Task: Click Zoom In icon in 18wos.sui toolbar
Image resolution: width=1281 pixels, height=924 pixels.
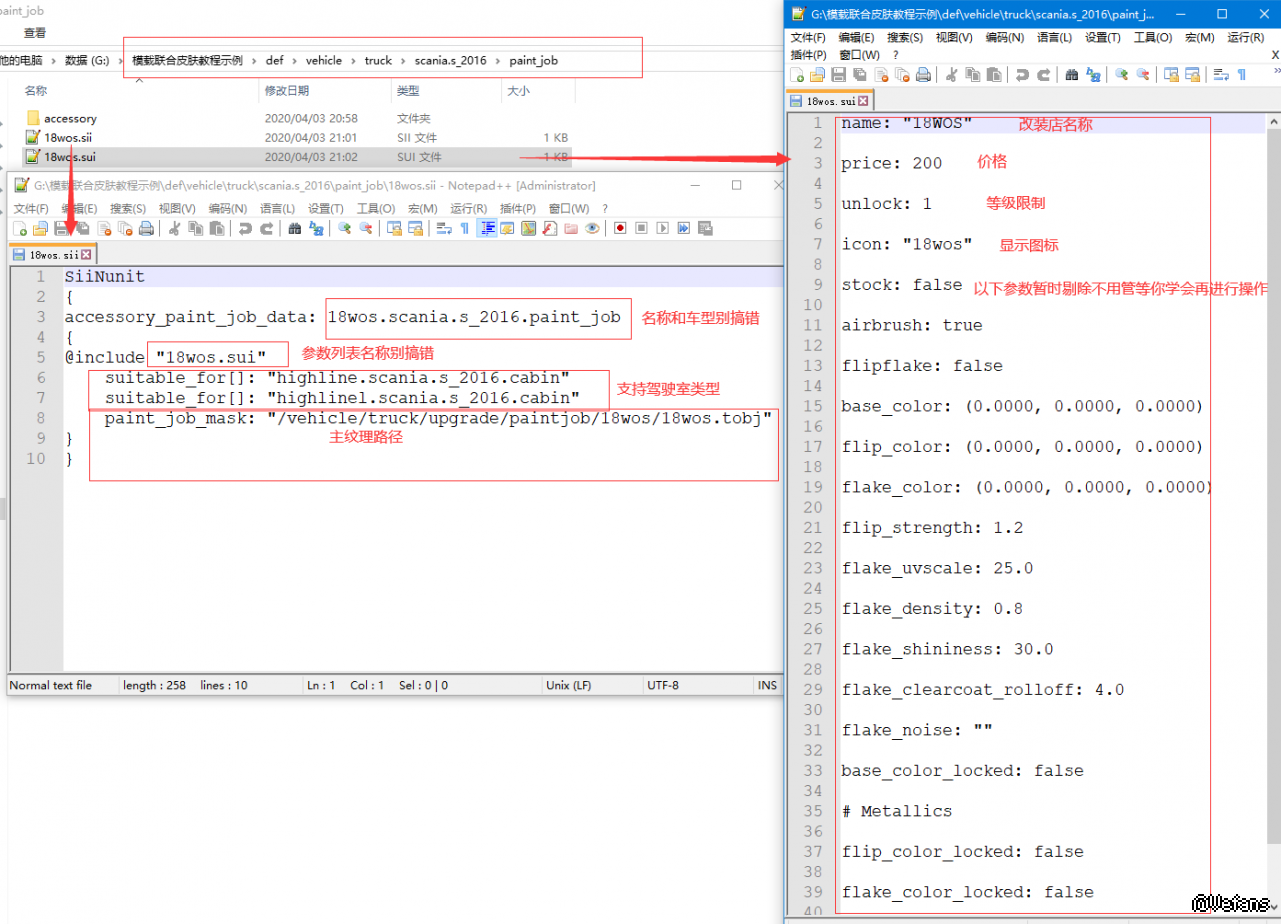Action: pos(1121,75)
